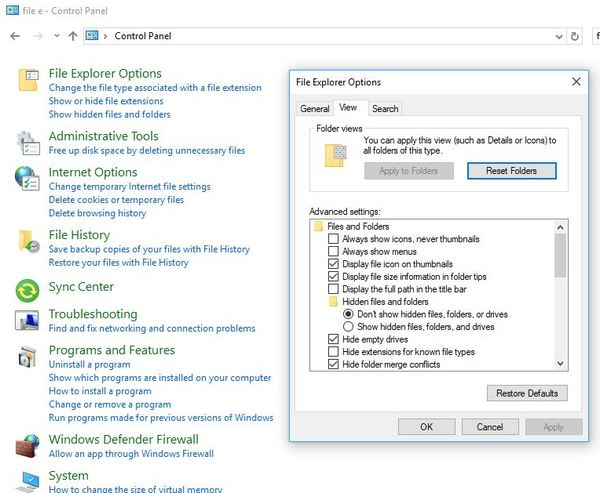Click Cancel in File Explorer Options
Image resolution: width=600 pixels, height=493 pixels.
click(490, 427)
